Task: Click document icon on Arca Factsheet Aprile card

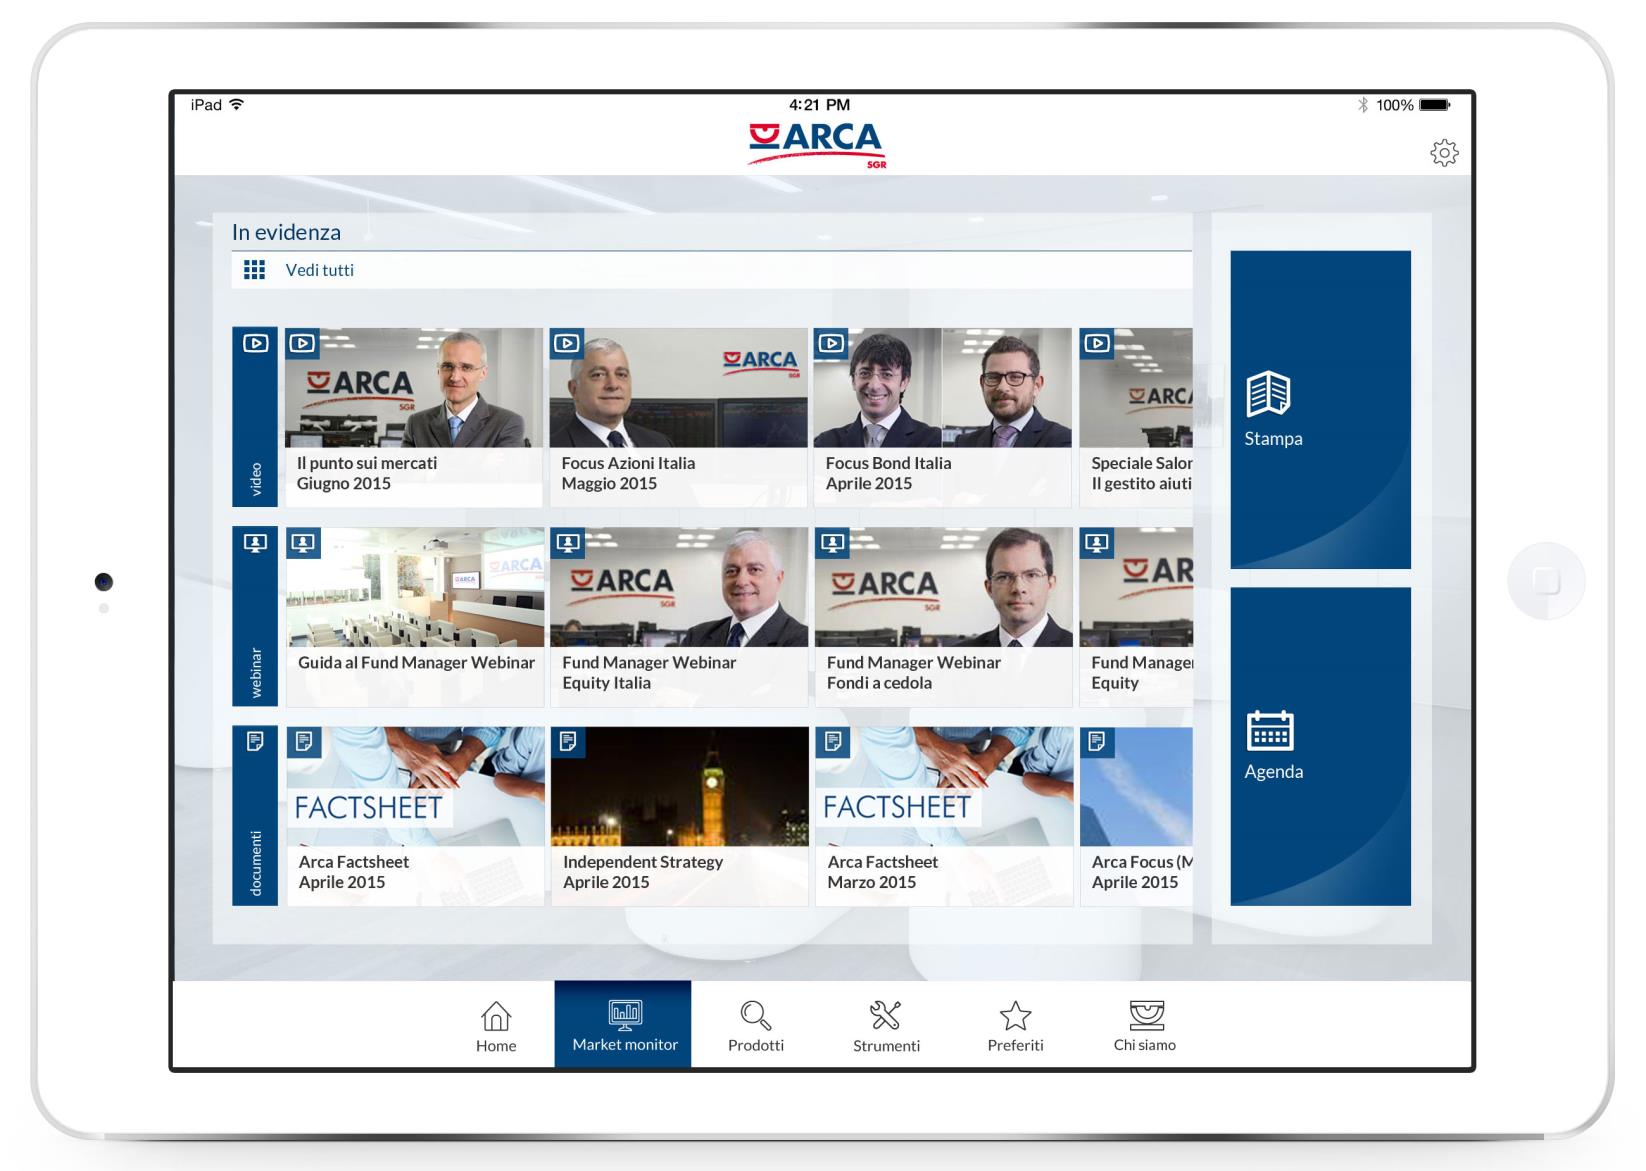Action: [304, 742]
